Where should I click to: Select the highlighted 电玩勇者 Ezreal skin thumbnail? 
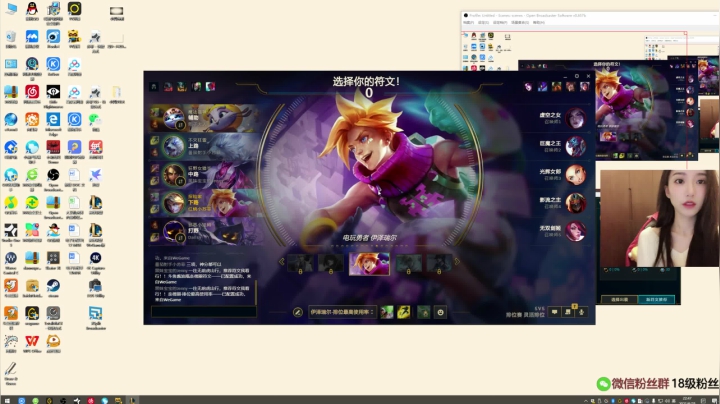[369, 264]
